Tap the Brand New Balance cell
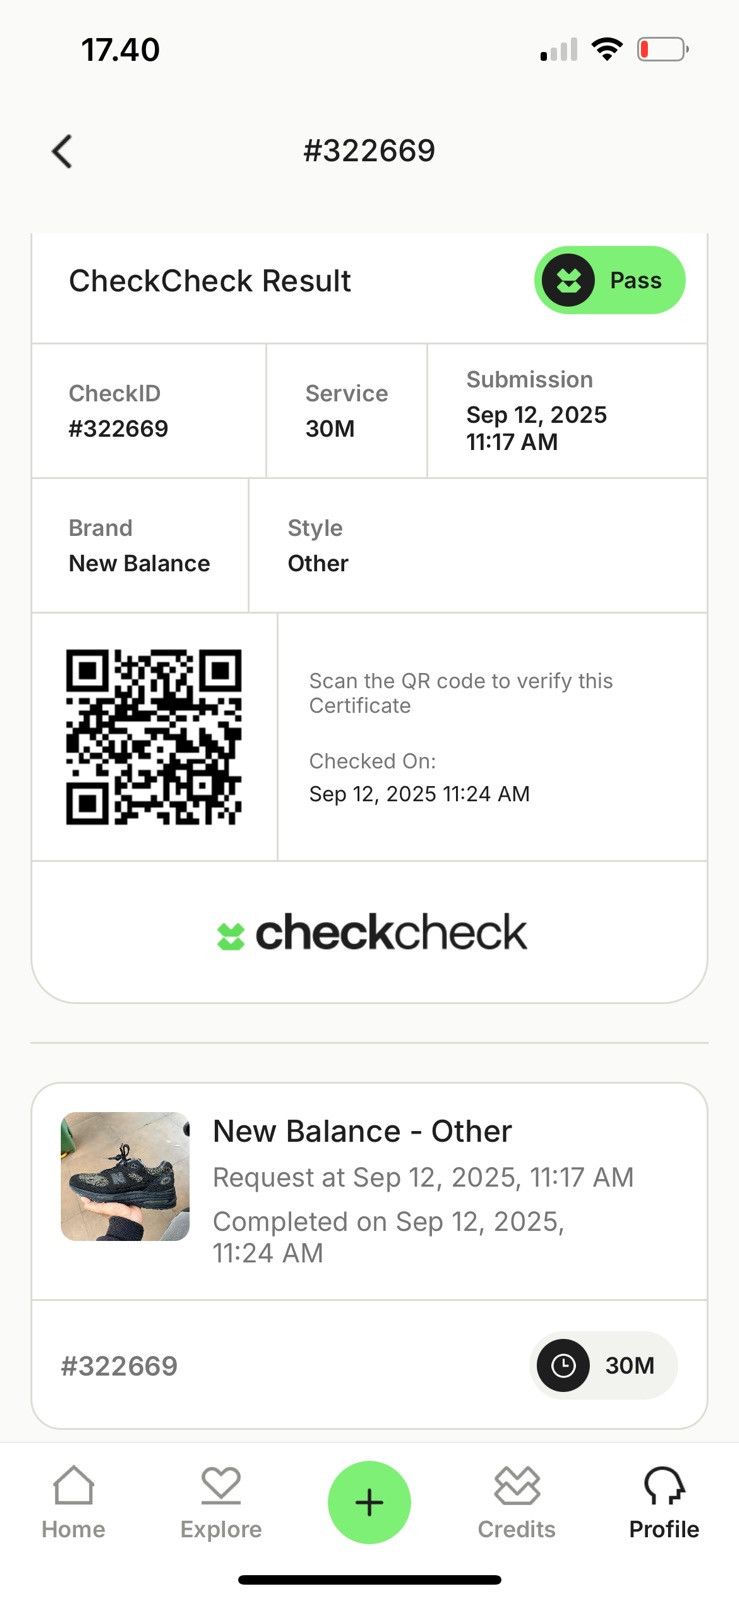This screenshot has width=739, height=1600. [140, 545]
